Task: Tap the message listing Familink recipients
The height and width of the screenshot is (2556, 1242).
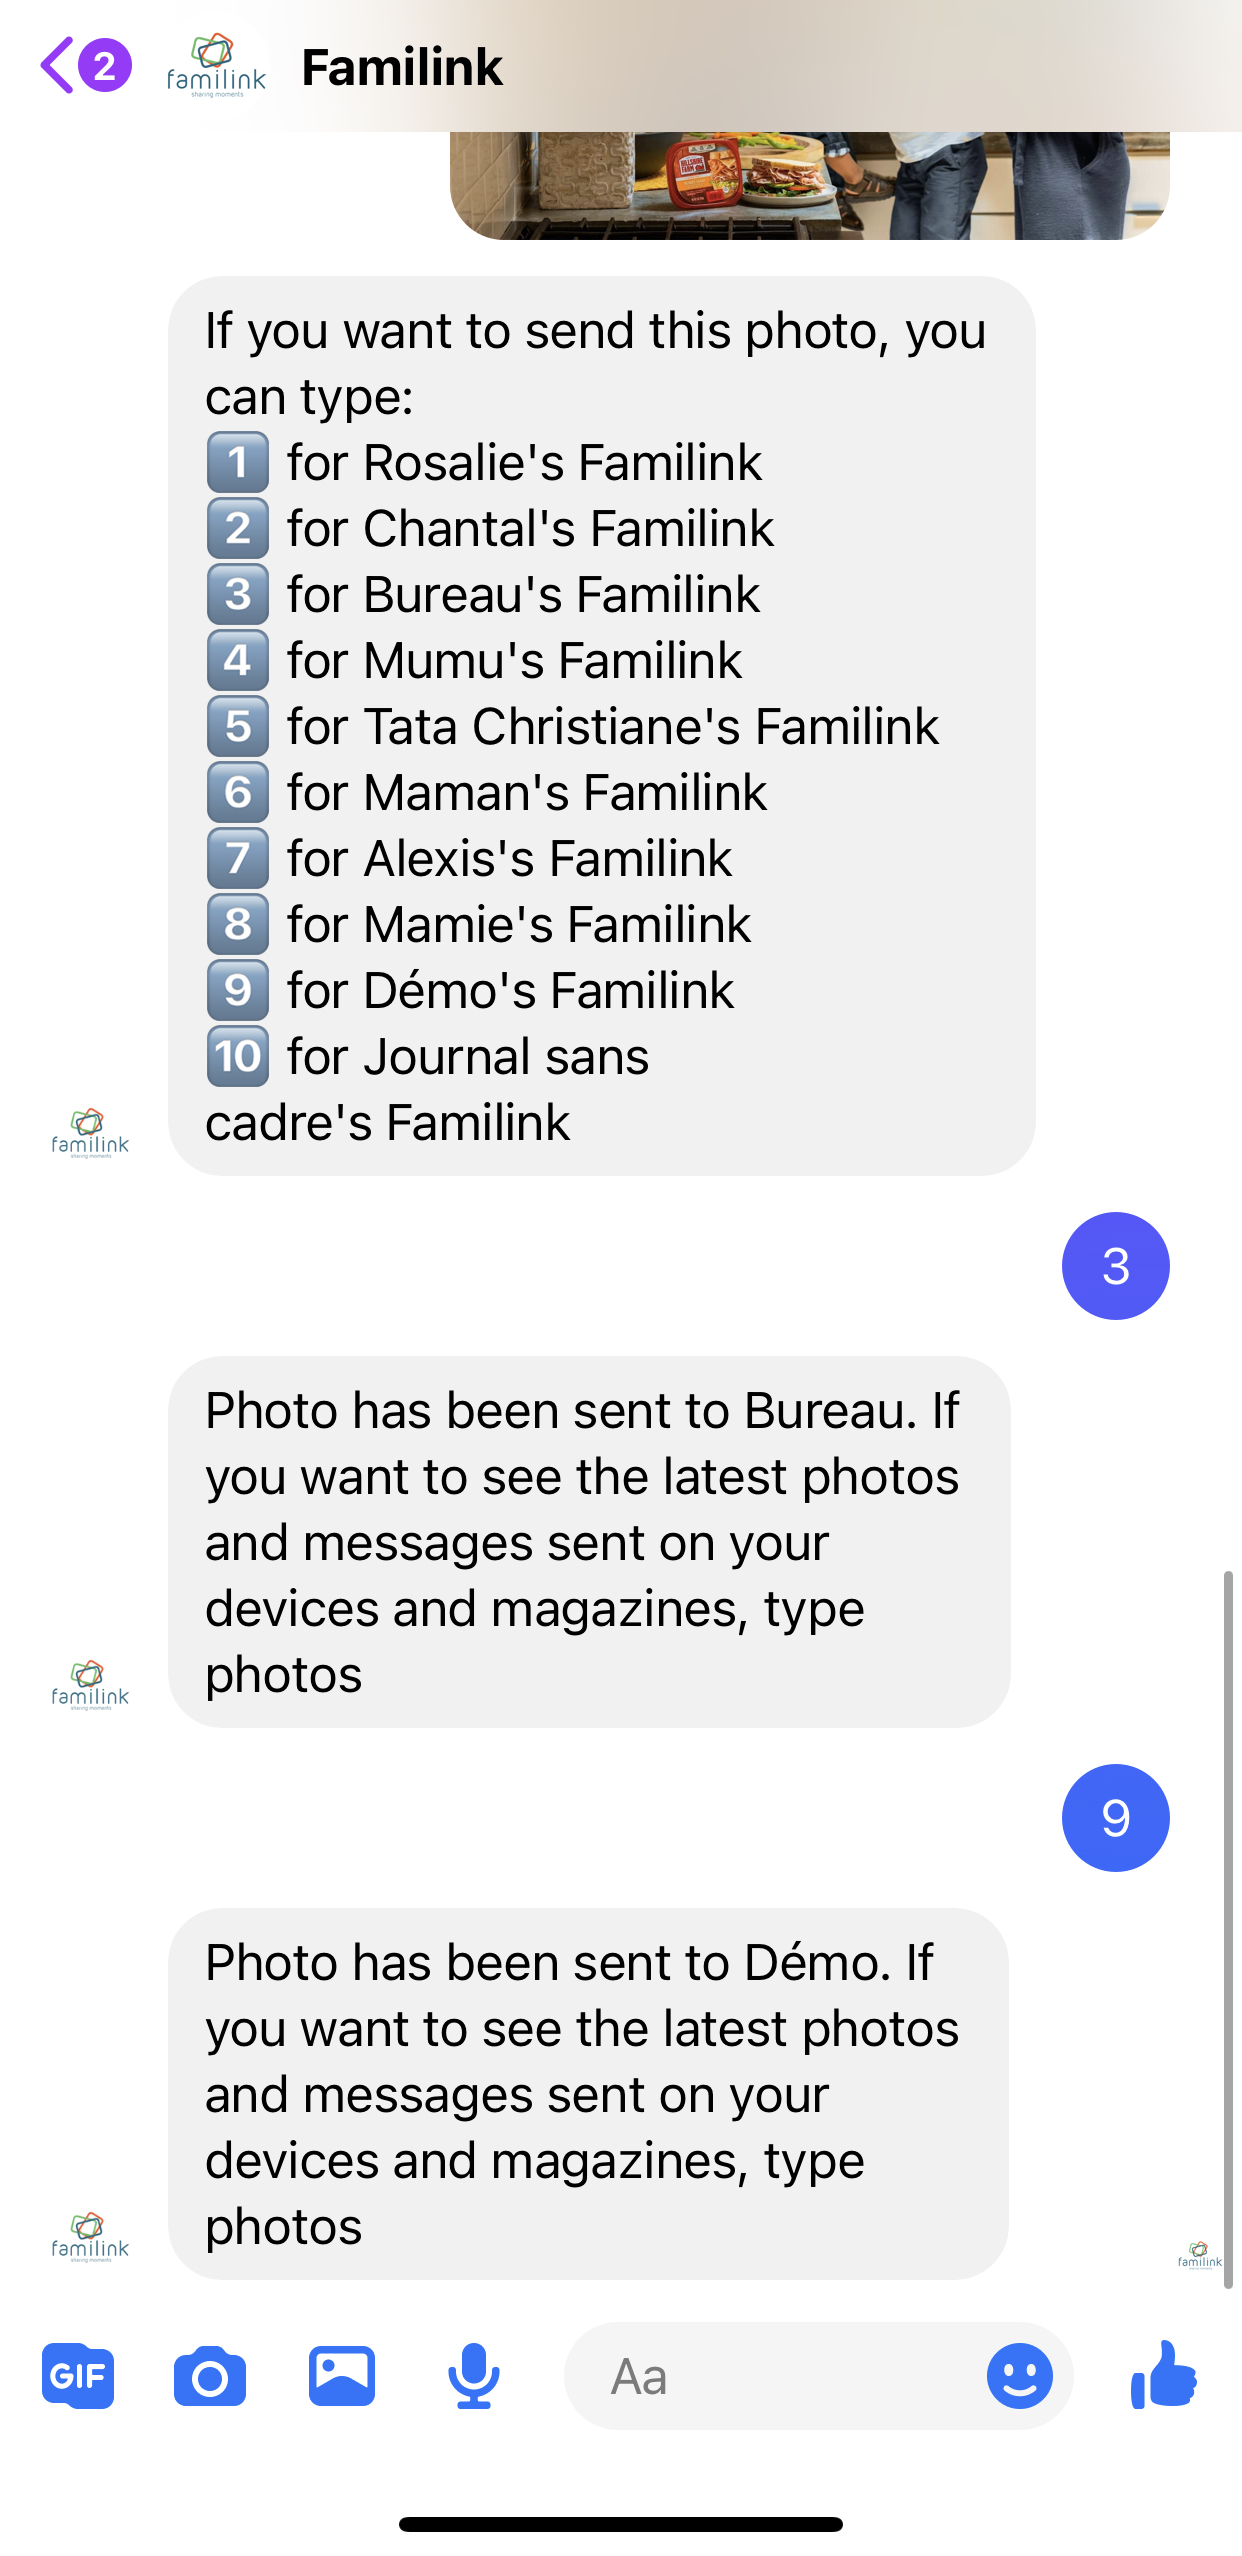Action: [x=602, y=726]
